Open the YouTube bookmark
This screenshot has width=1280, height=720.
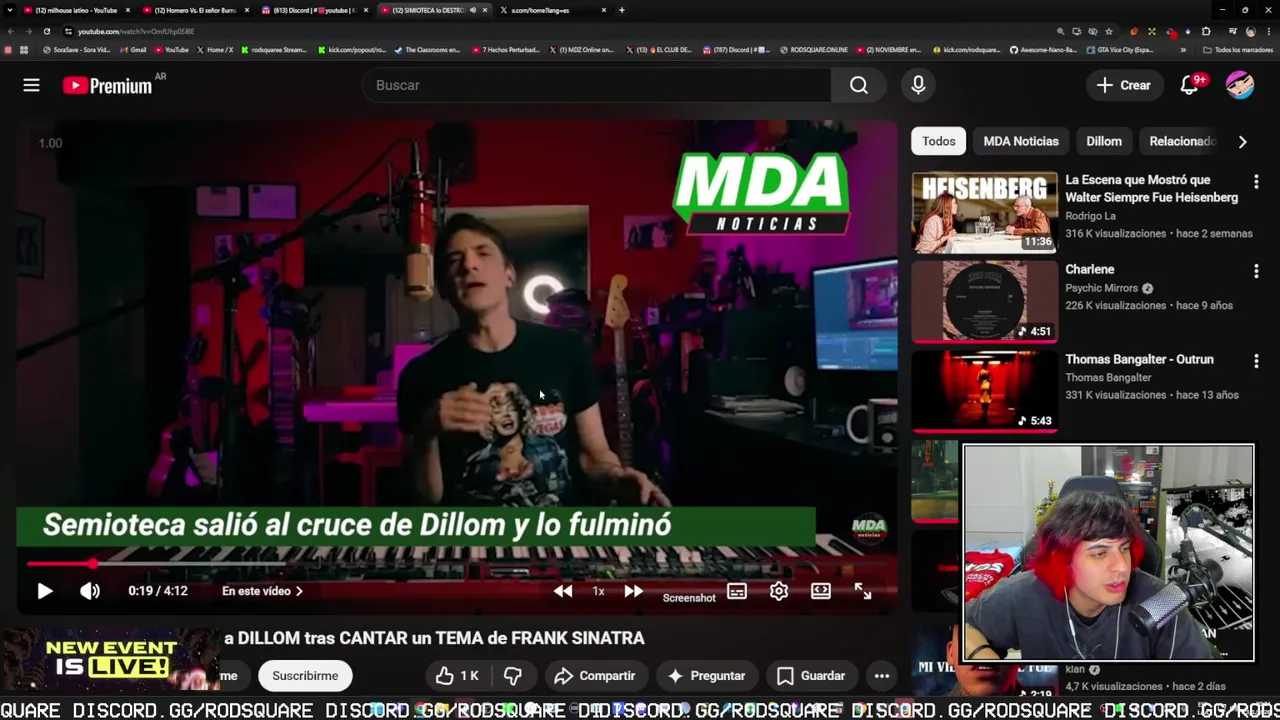click(x=171, y=50)
